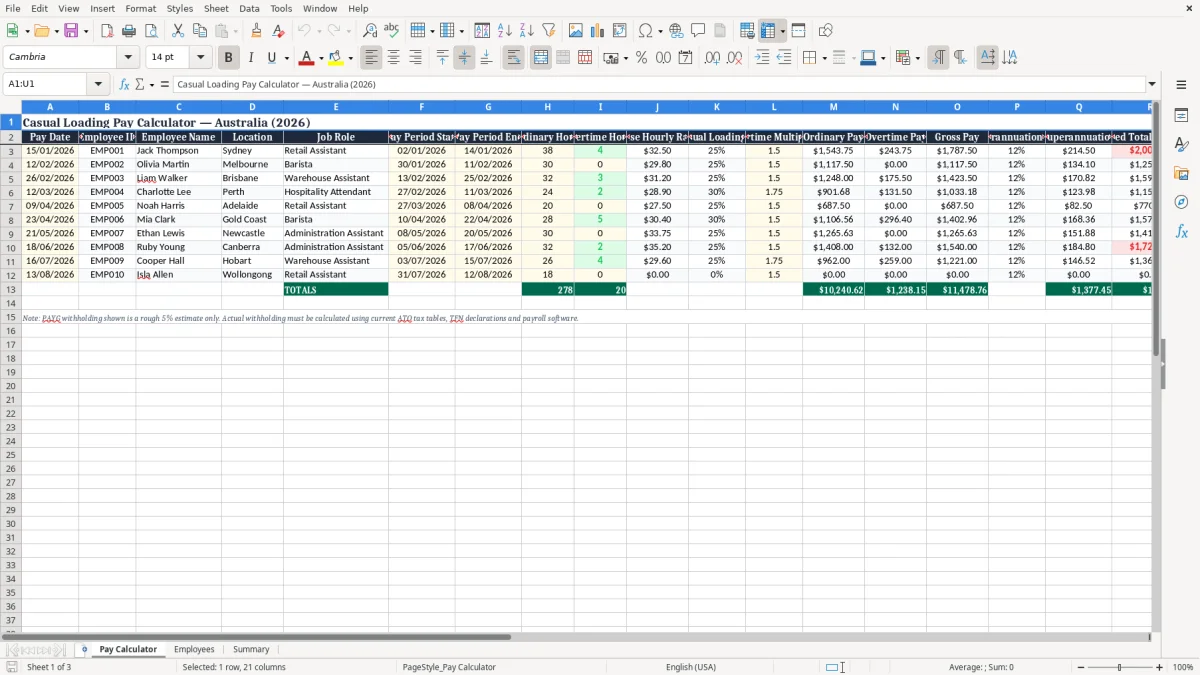This screenshot has height=675, width=1200.
Task: Open sidebar Styles icon
Action: 1181,144
